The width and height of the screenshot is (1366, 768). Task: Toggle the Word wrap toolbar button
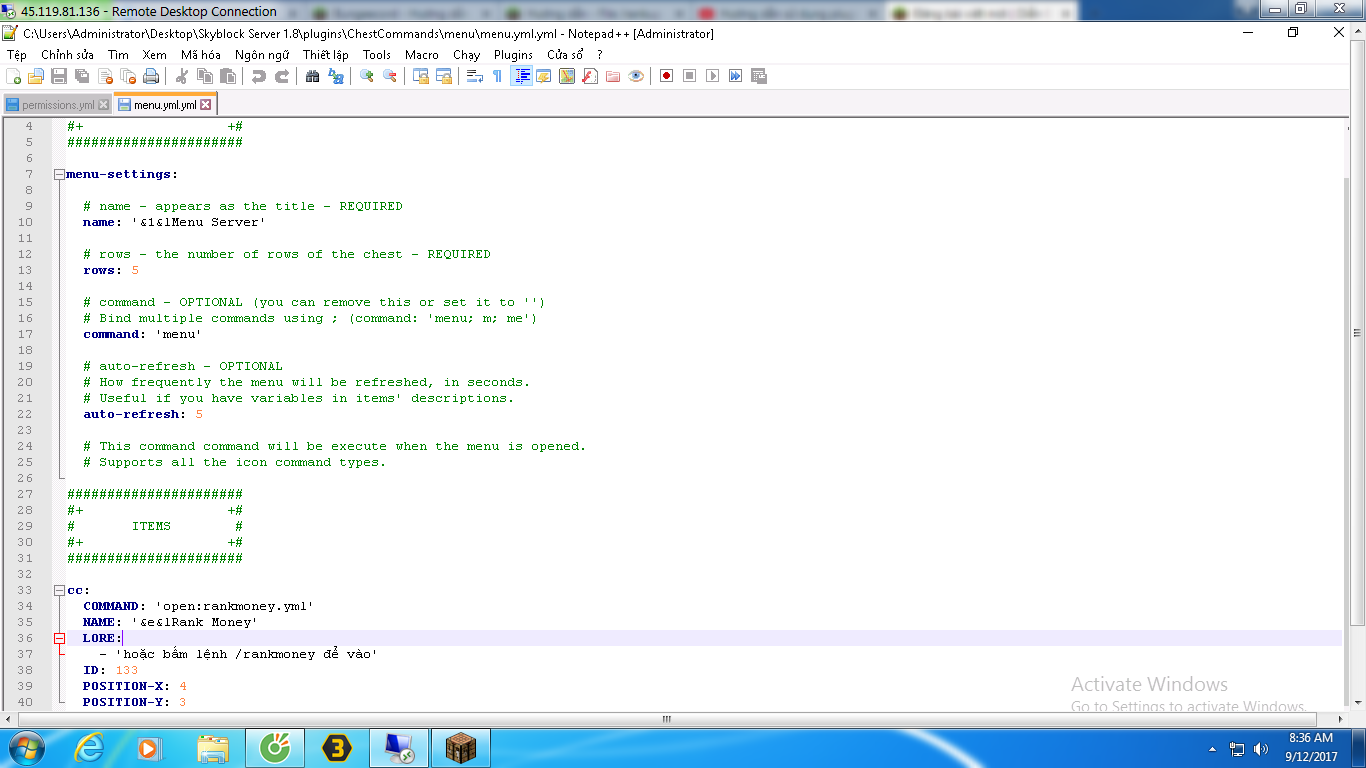[475, 76]
